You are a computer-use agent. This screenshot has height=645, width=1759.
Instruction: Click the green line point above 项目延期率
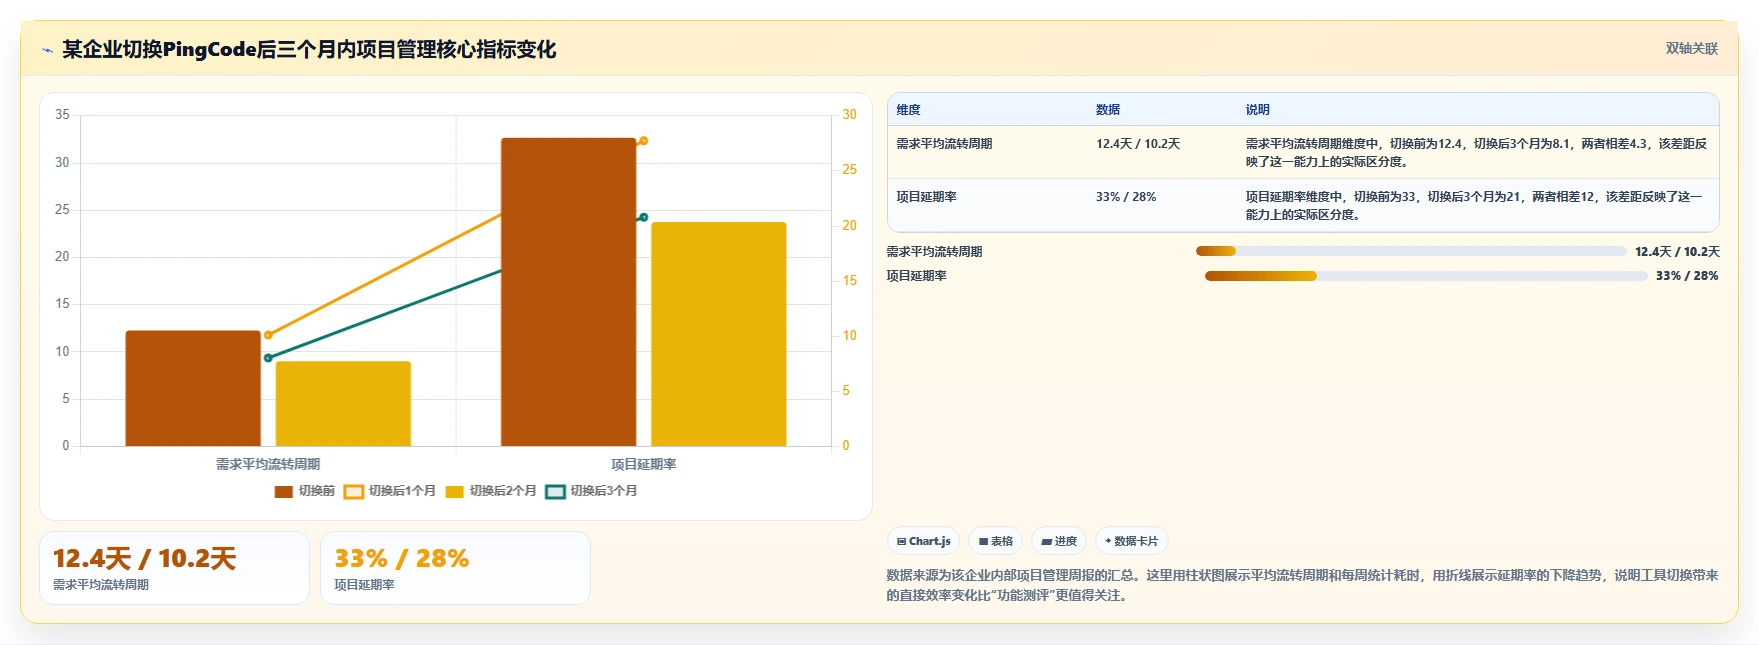click(643, 217)
